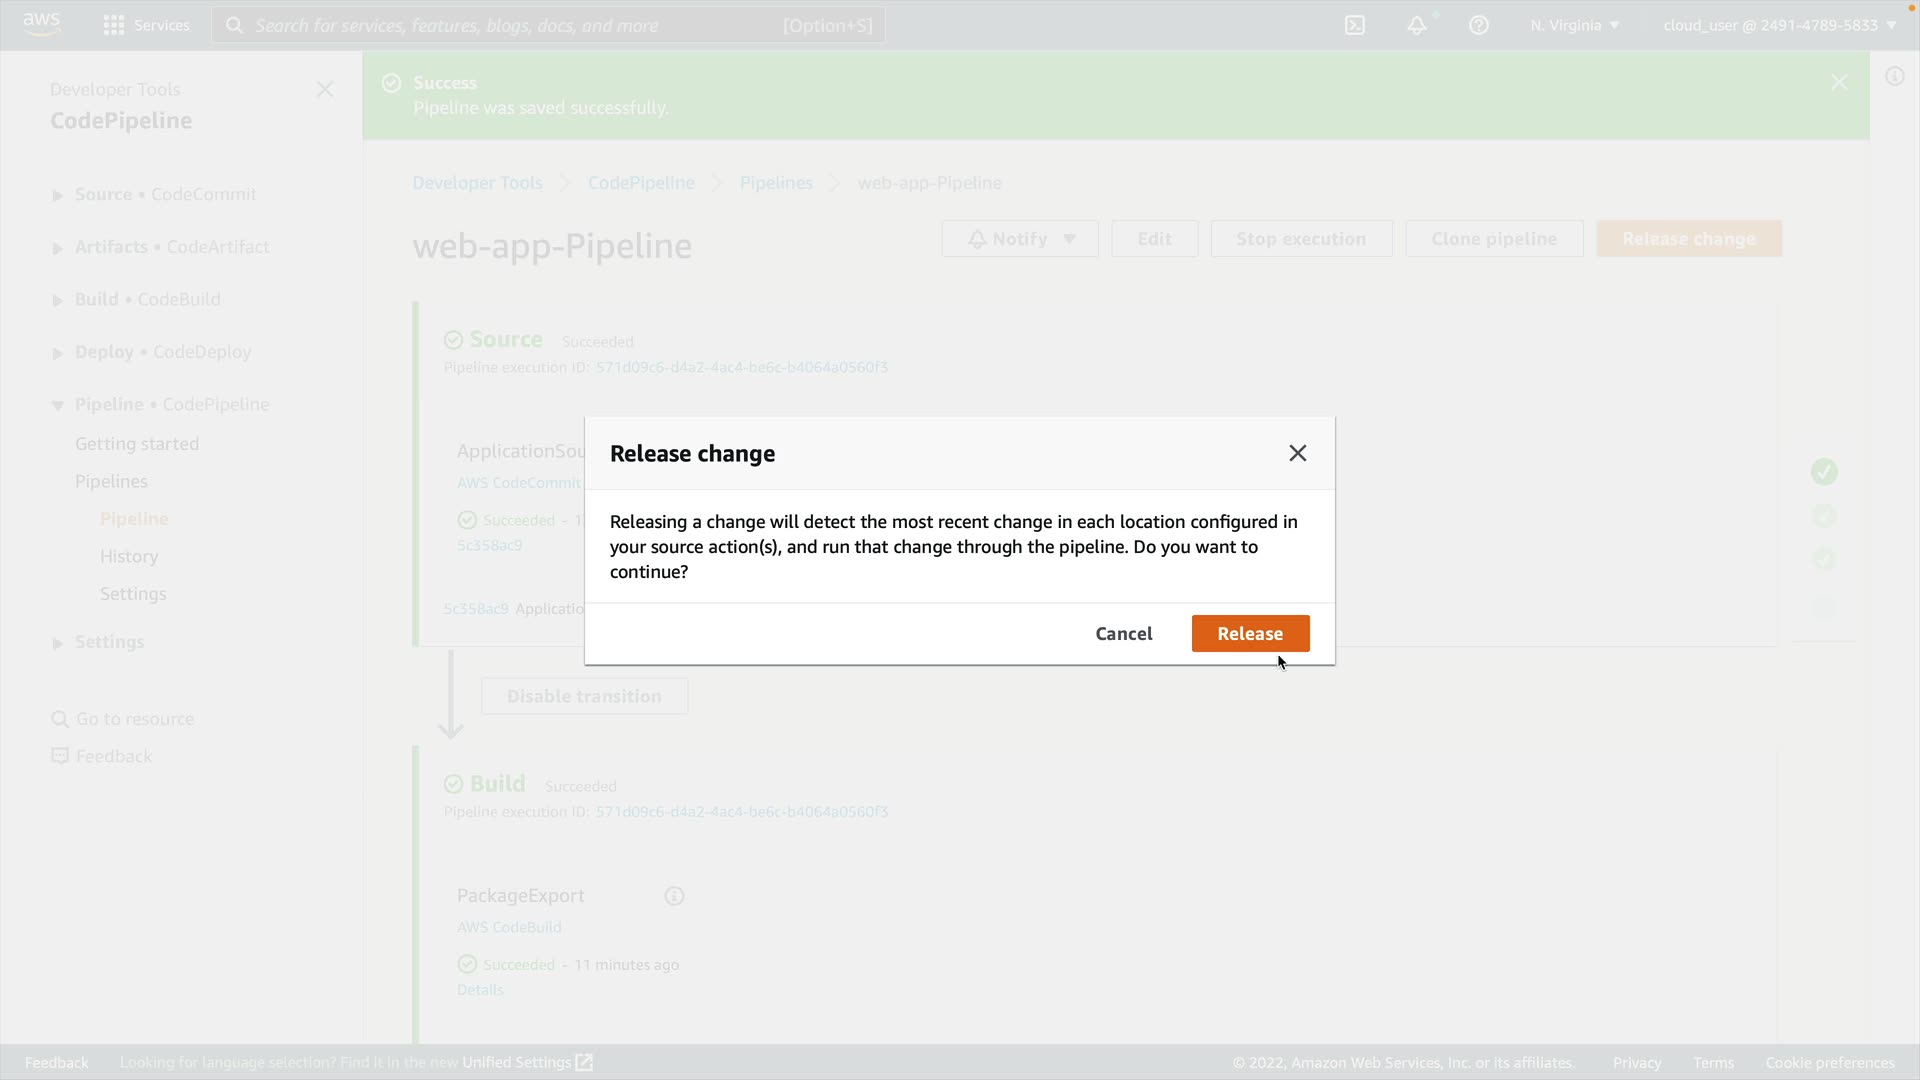The height and width of the screenshot is (1080, 1920).
Task: Open the notifications bell icon
Action: click(1417, 25)
